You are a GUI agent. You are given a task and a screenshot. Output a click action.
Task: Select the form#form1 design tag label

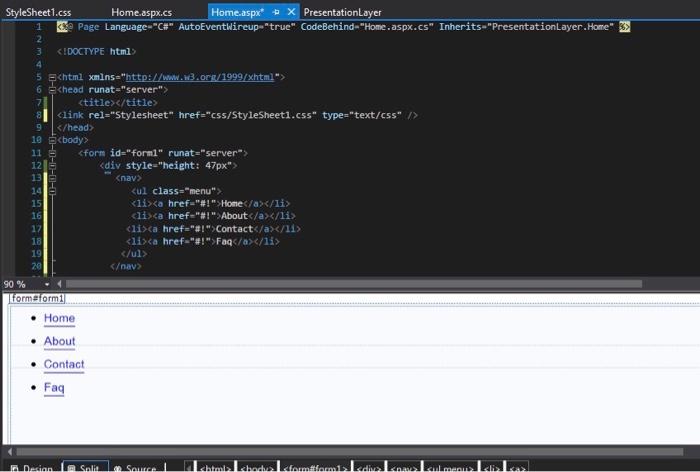38,298
